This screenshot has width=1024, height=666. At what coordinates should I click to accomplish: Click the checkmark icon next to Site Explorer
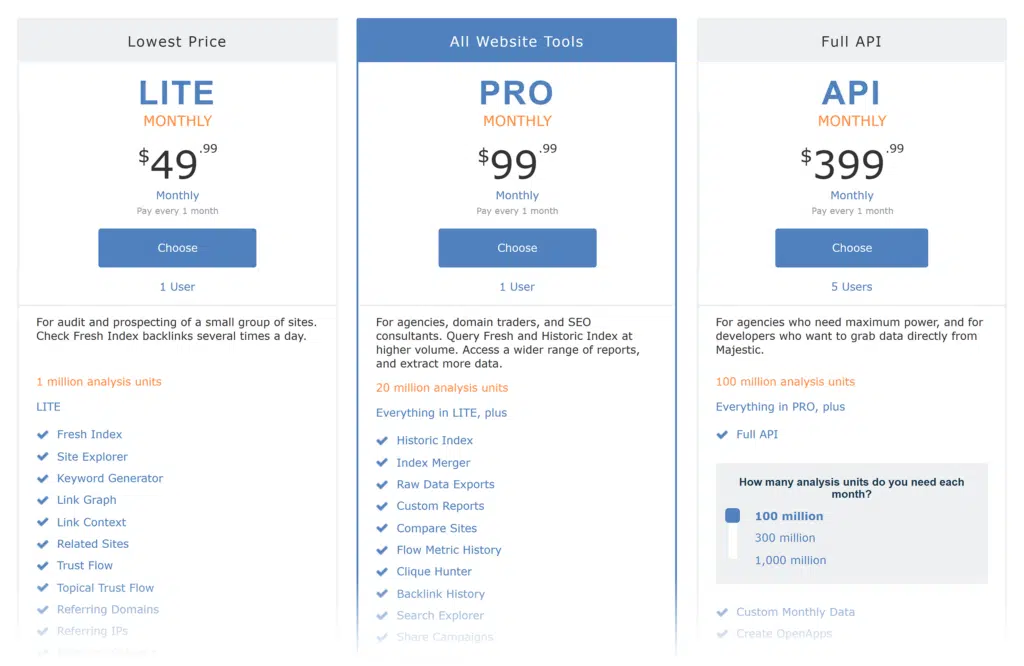click(x=43, y=457)
